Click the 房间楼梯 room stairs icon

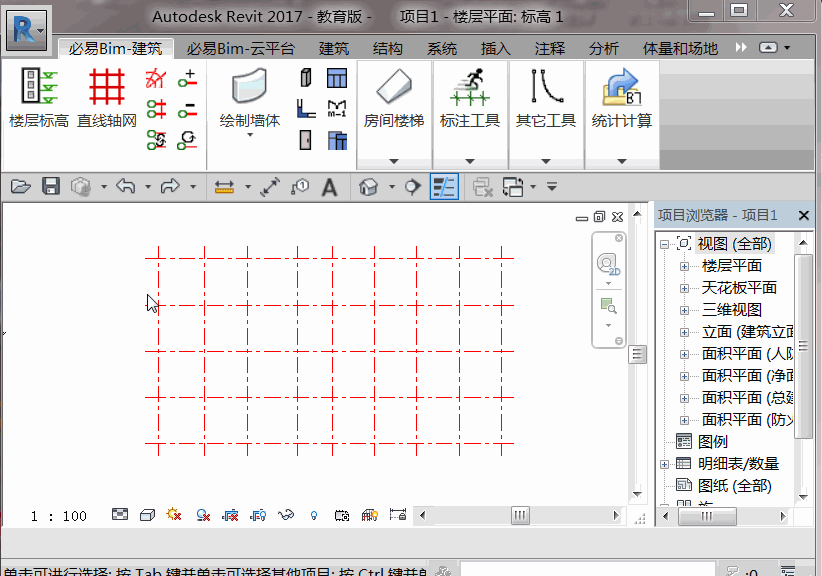pyautogui.click(x=394, y=99)
